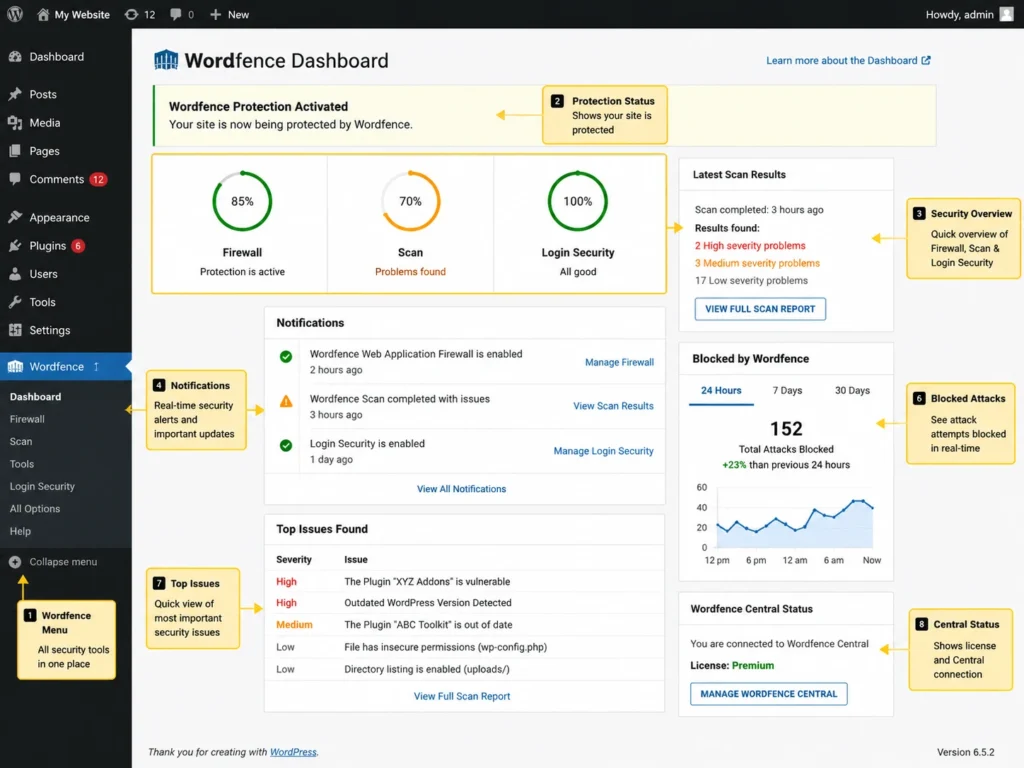Open My Website home icon
The height and width of the screenshot is (768, 1024).
[43, 14]
